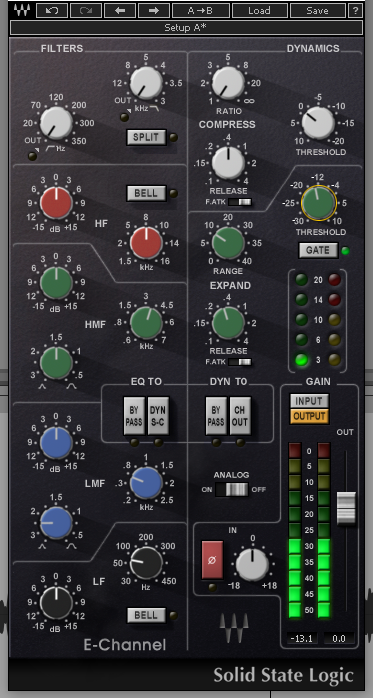
Task: Flip the ANALOG on/off switch
Action: (x=232, y=489)
